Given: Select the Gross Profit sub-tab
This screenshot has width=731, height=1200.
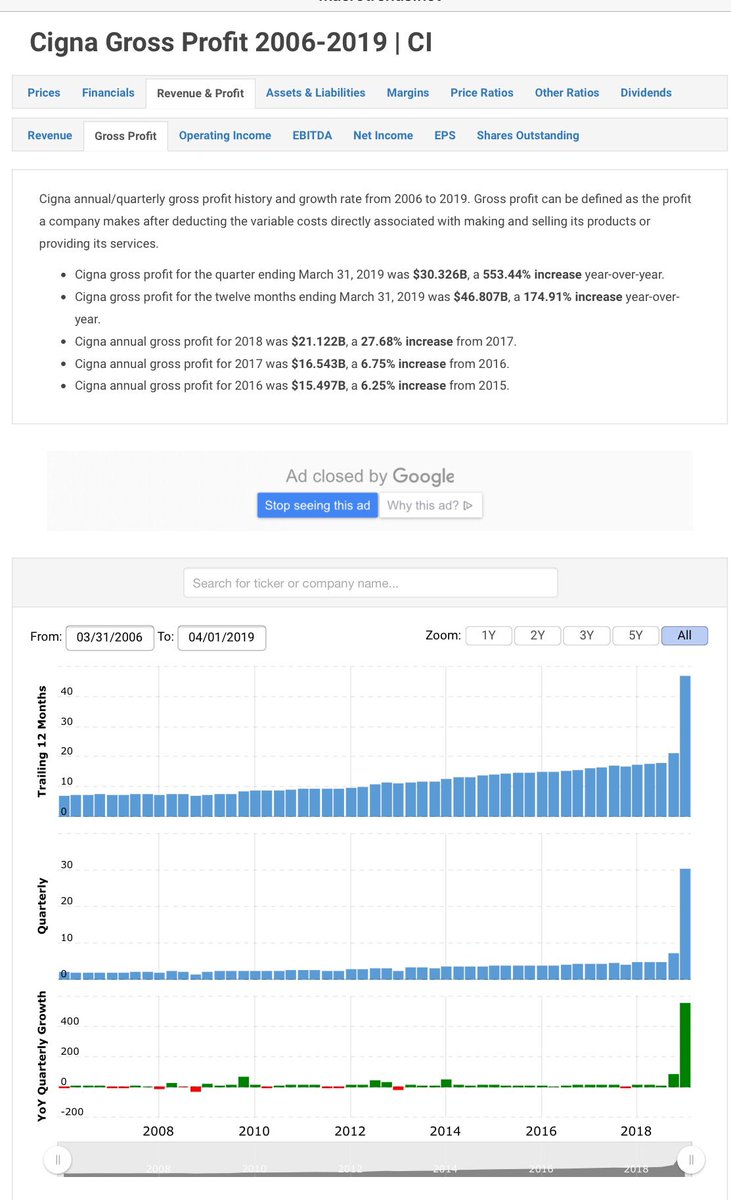Looking at the screenshot, I should coord(126,136).
